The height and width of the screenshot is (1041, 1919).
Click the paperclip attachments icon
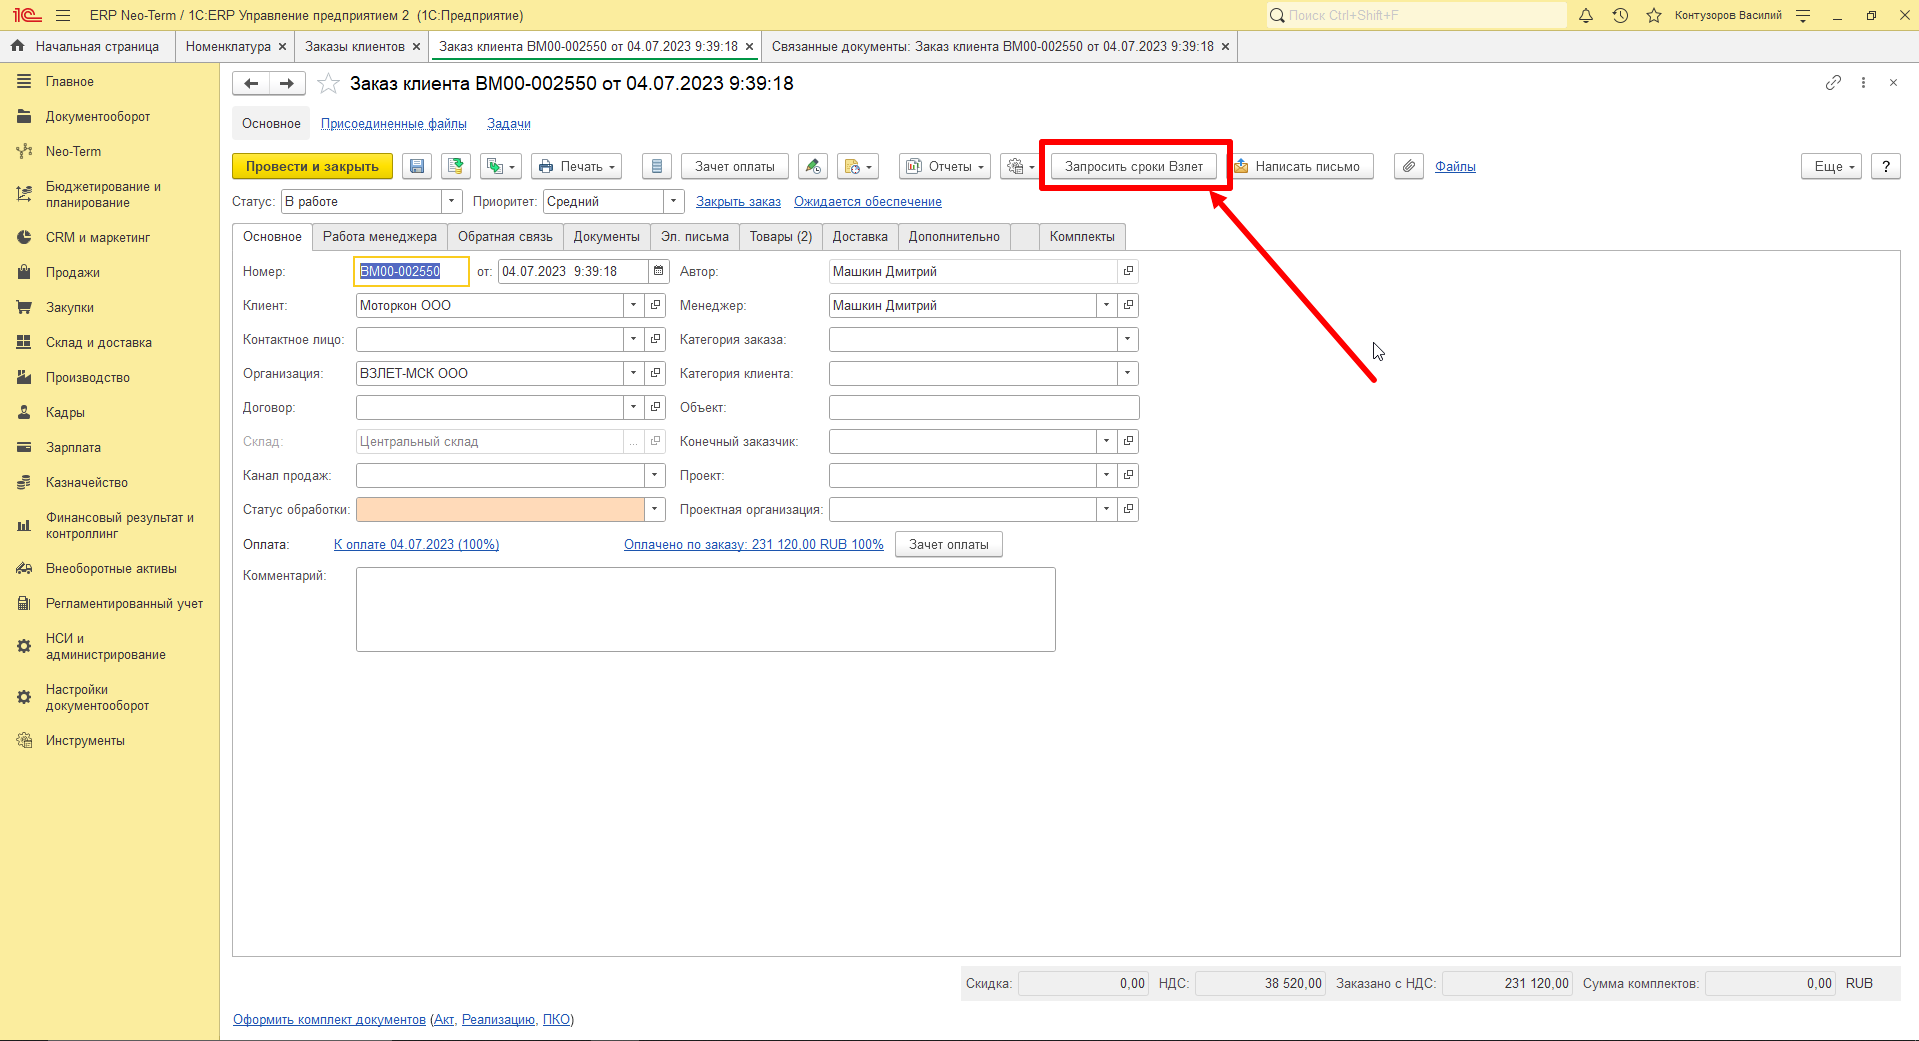pos(1408,167)
